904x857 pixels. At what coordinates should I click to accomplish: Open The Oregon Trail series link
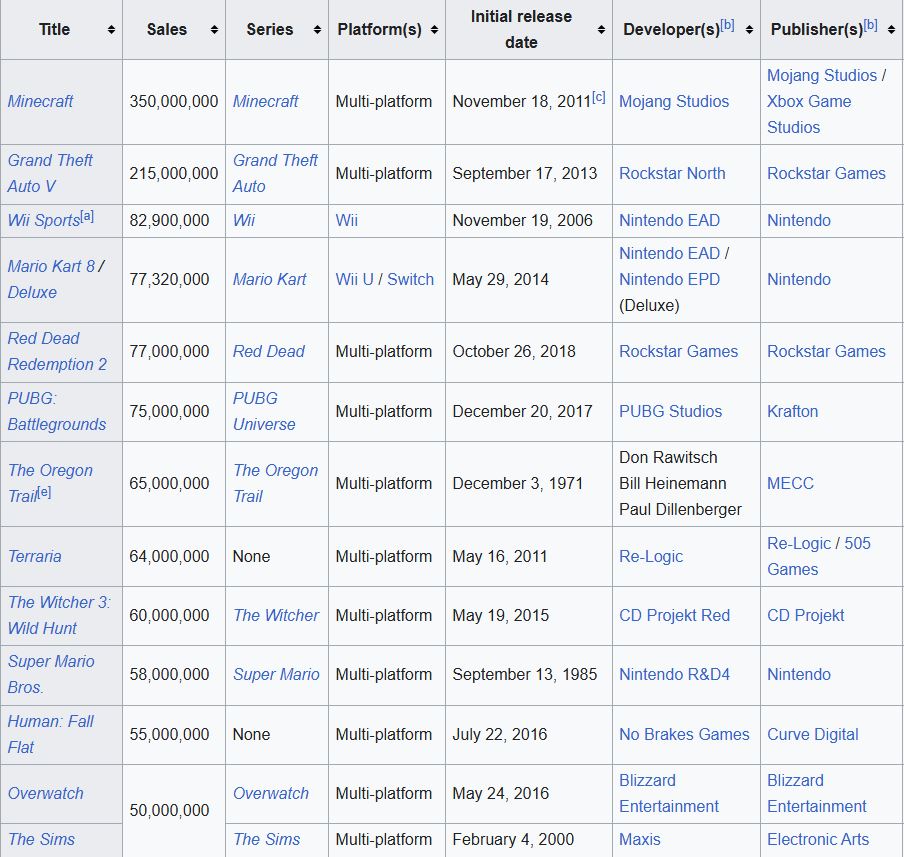276,483
